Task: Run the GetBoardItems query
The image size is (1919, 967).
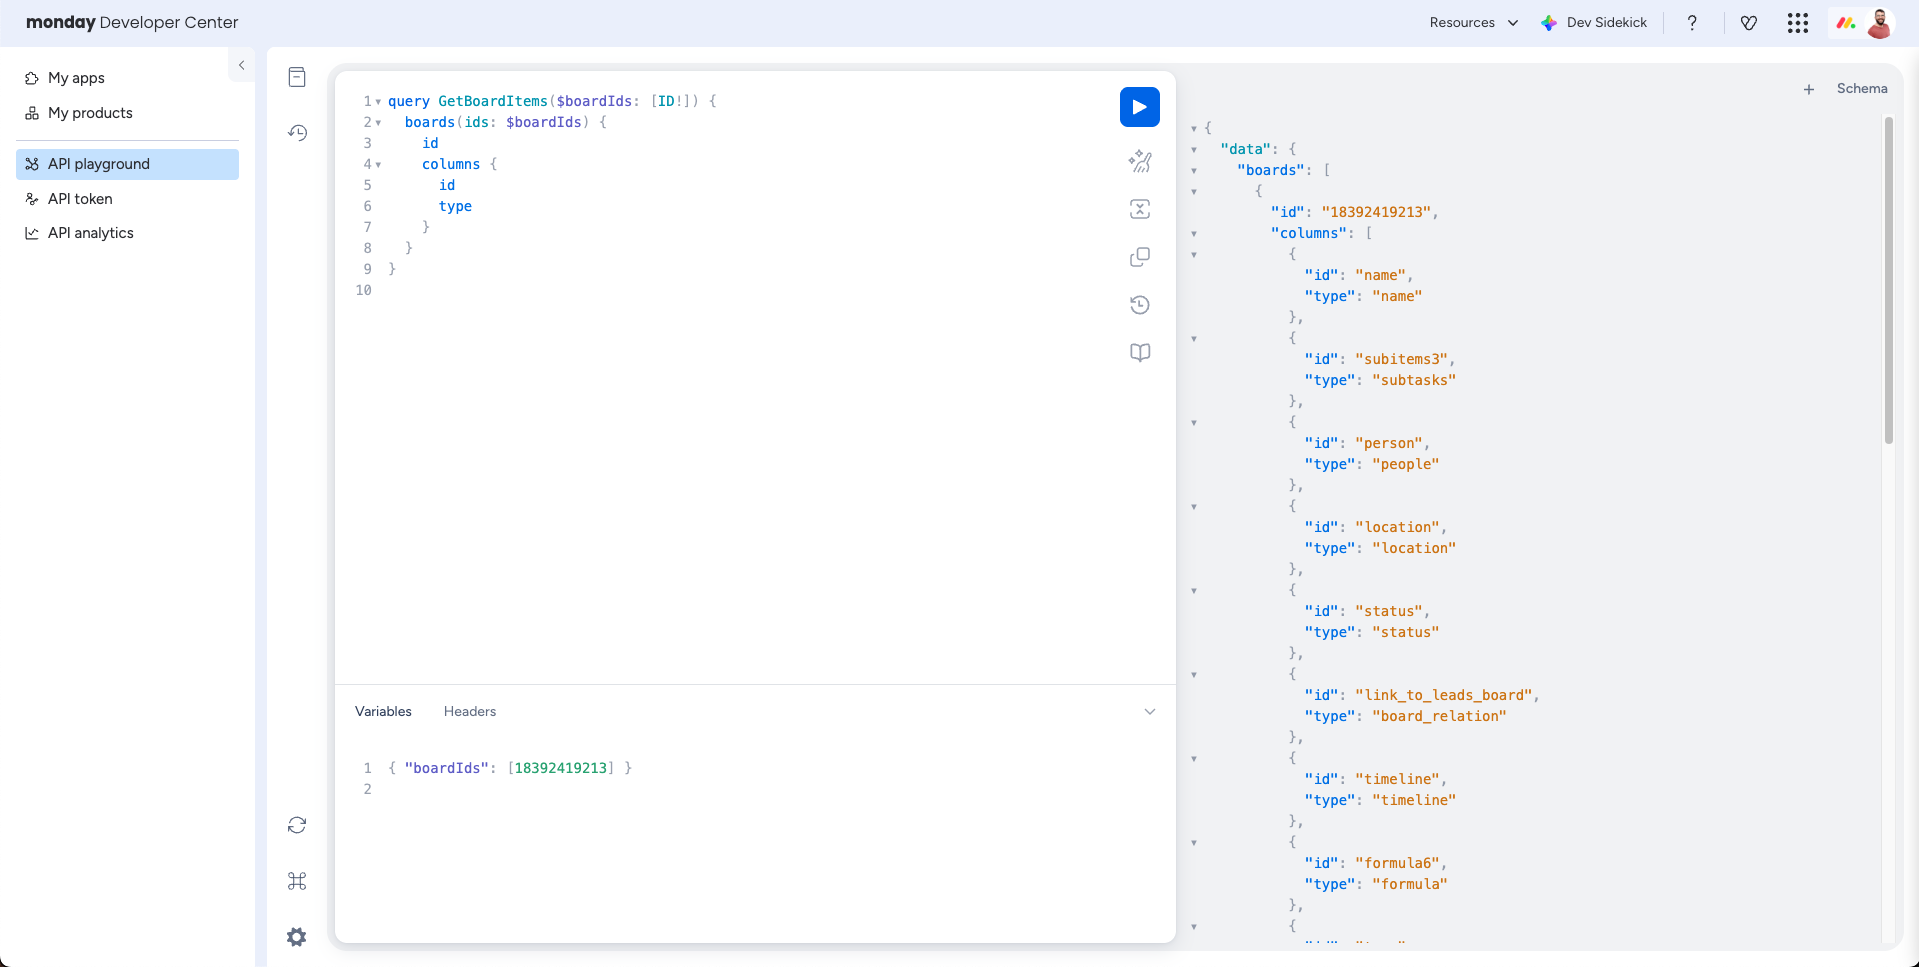Action: tap(1139, 107)
